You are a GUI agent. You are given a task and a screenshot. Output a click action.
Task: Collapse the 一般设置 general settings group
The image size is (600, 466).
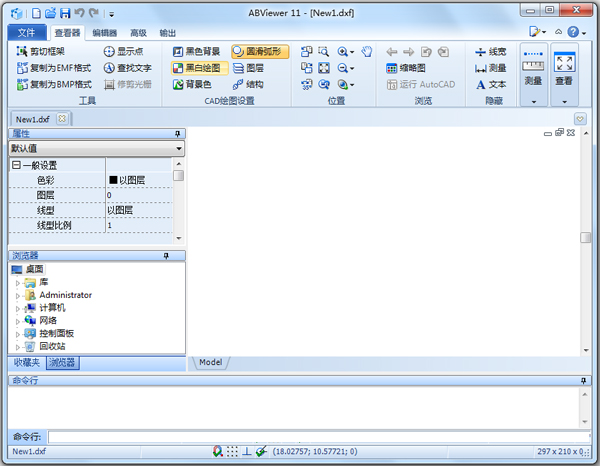(x=16, y=165)
